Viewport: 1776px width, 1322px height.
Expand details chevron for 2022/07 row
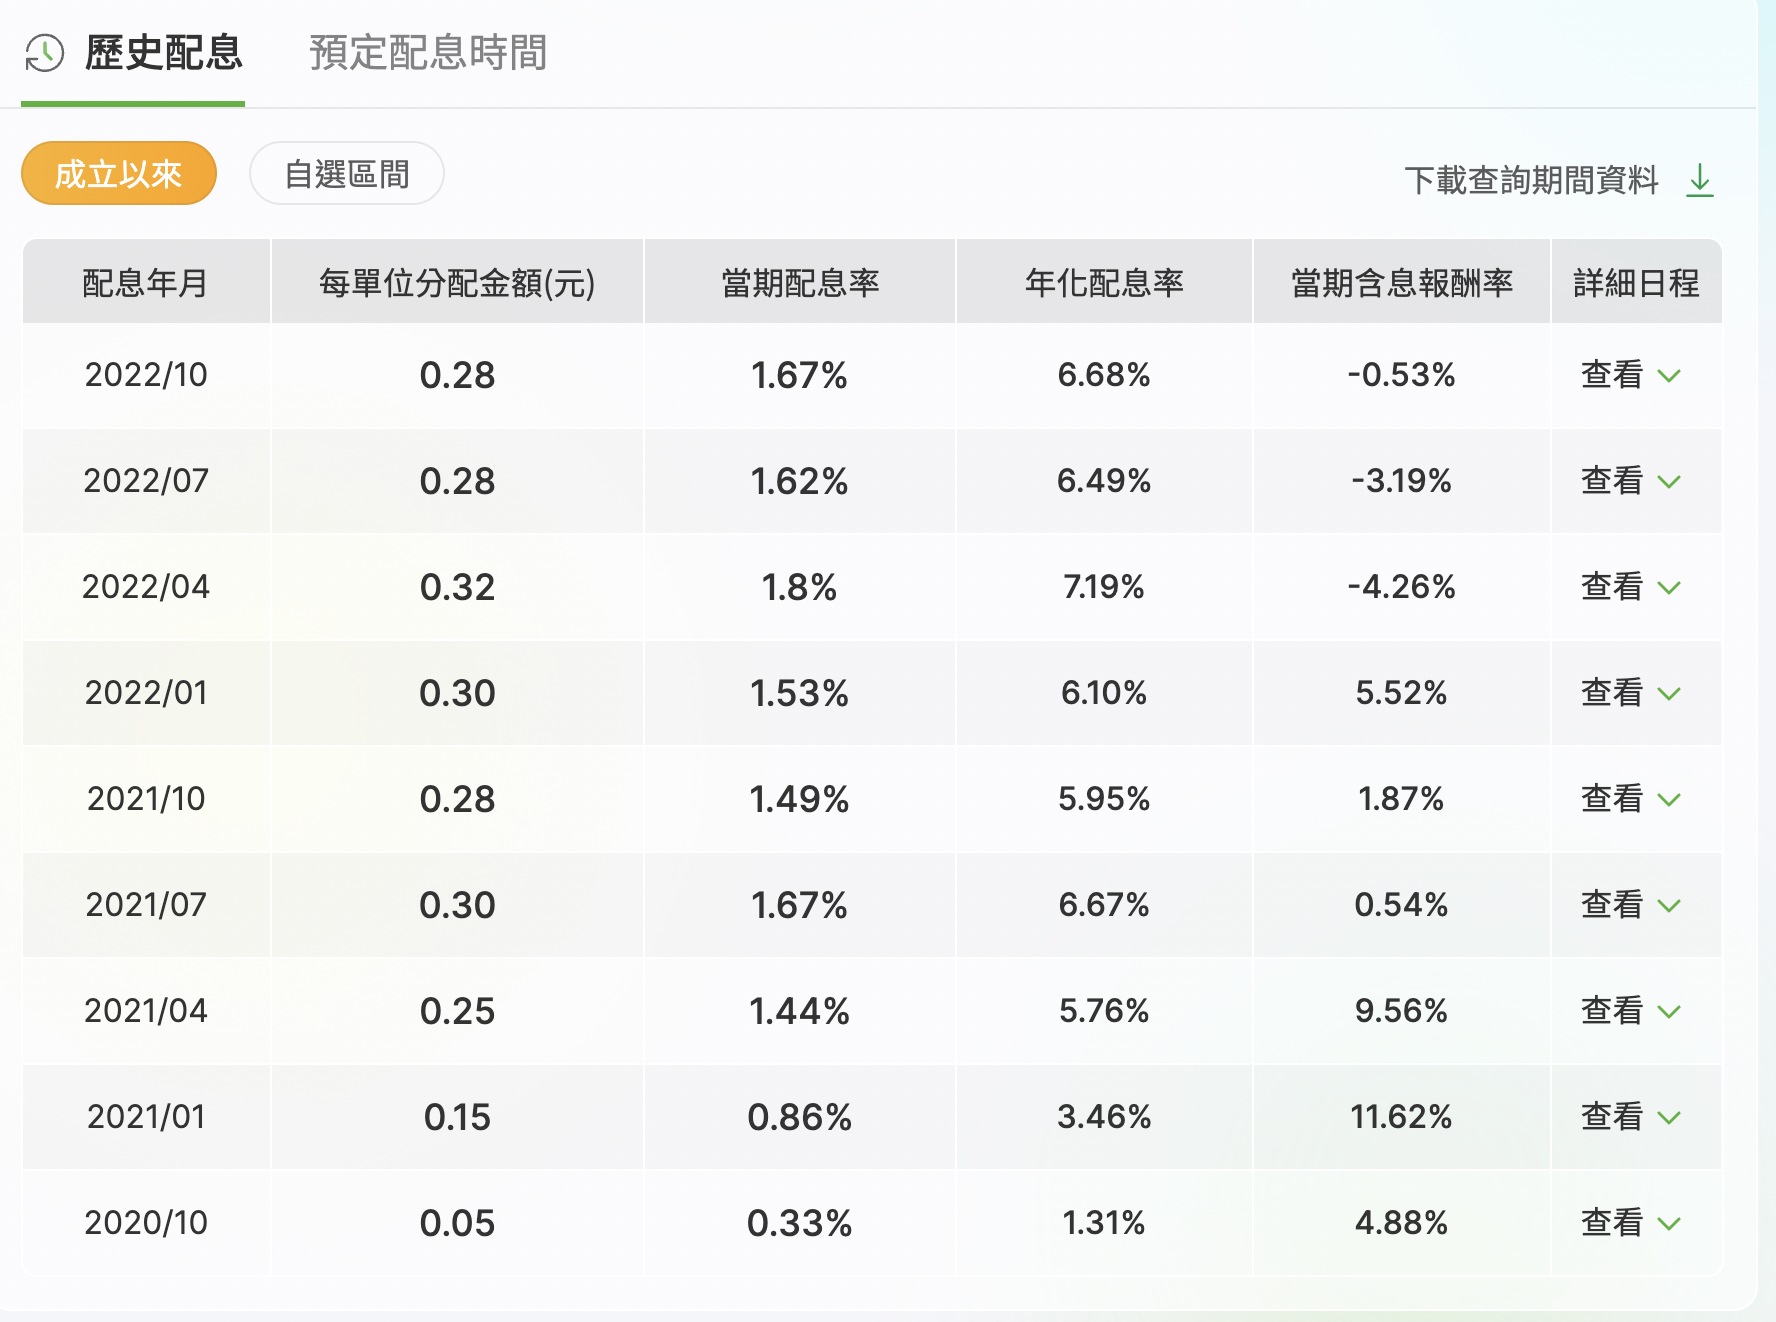coord(1669,482)
